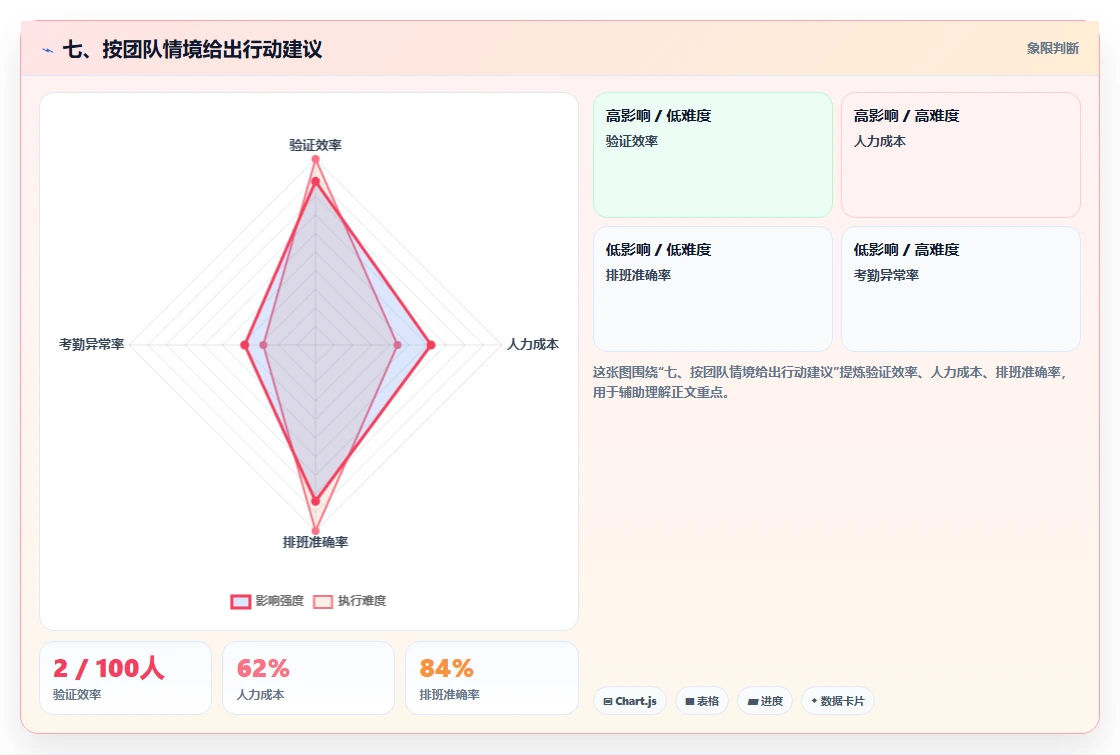The image size is (1120, 755).
Task: Click the 执行难度 data point at 排班准确率 axis
Action: (315, 531)
